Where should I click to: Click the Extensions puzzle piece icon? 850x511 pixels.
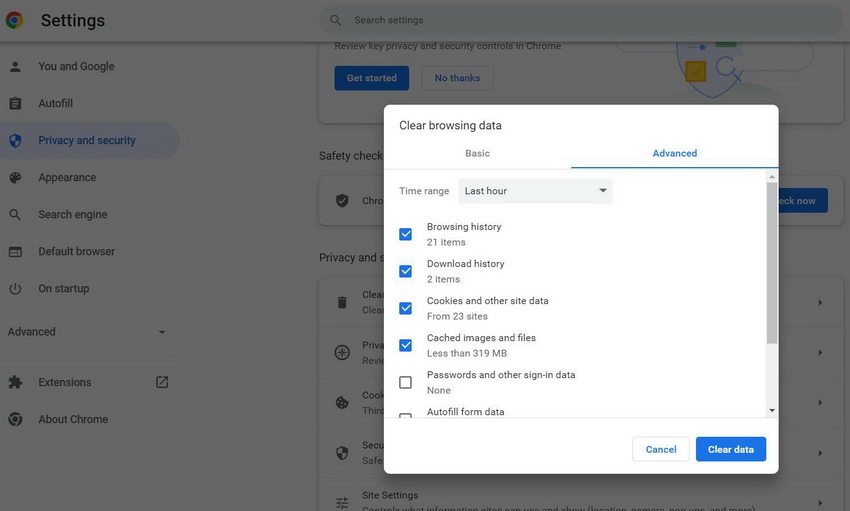coord(15,383)
